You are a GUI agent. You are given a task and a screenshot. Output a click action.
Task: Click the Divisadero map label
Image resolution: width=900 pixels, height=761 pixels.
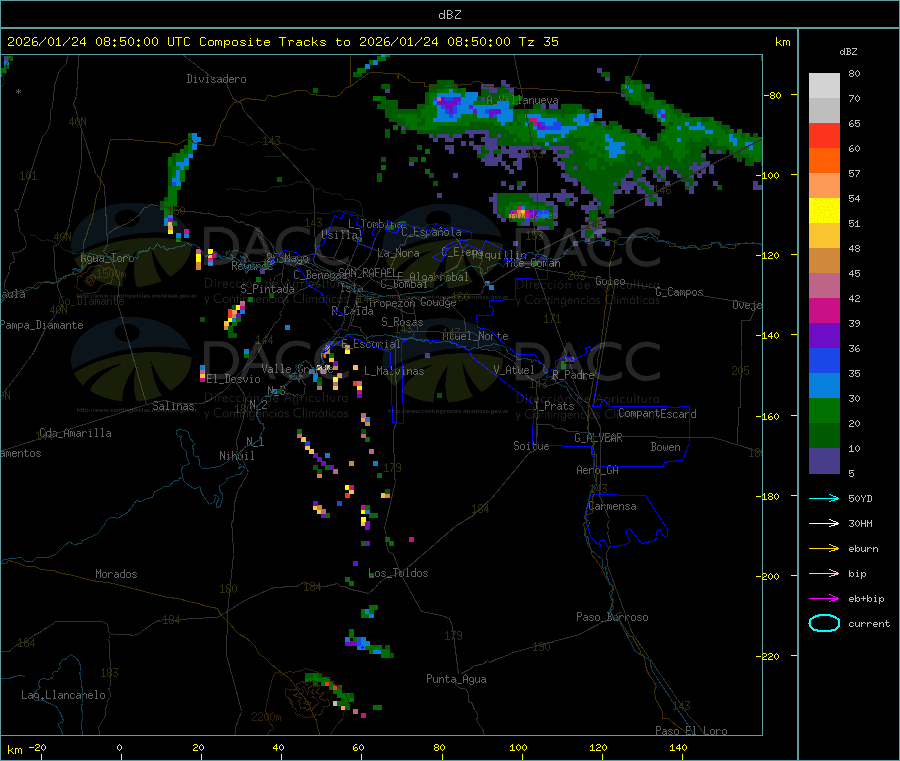click(x=216, y=79)
